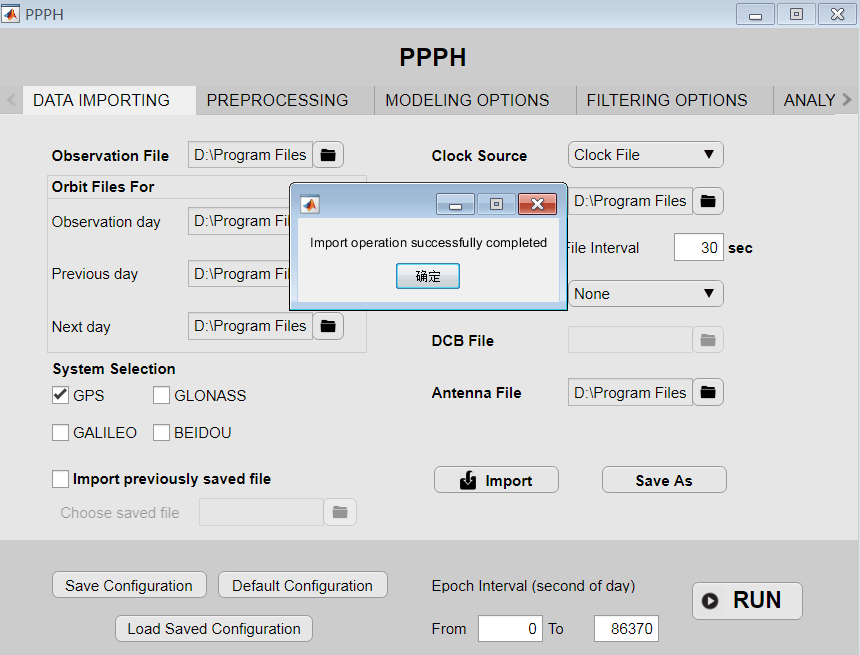860x655 pixels.
Task: Open the Observation File folder browser
Action: [x=328, y=155]
